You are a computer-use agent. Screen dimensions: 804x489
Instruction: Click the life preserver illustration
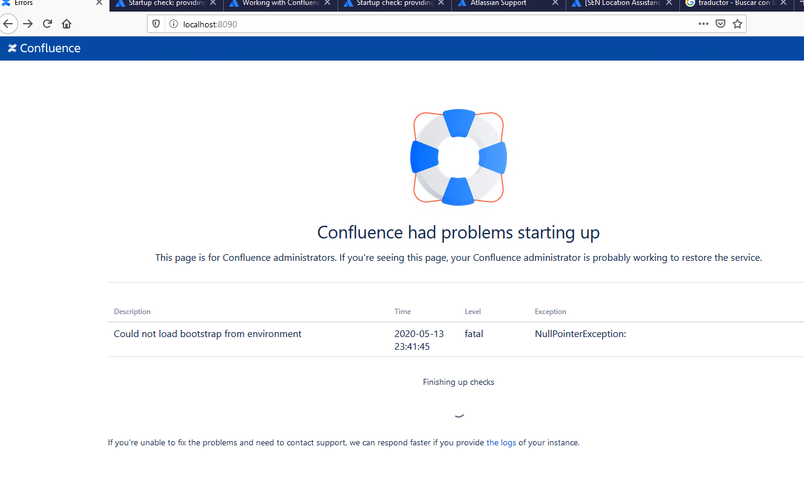(x=458, y=157)
